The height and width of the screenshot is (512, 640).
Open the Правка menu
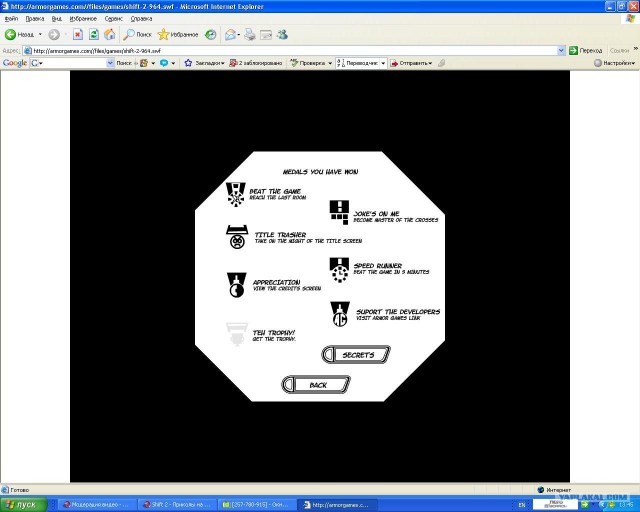tap(35, 19)
